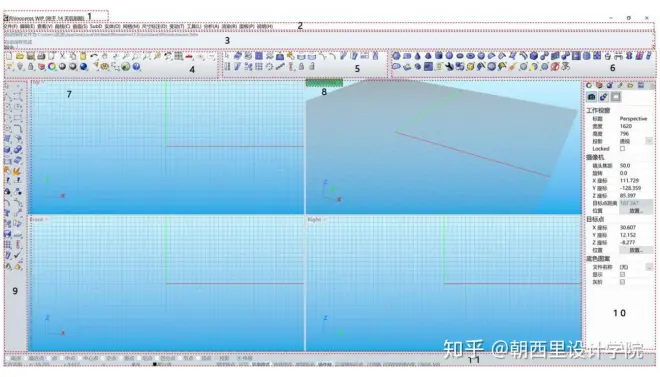660x377 pixels.
Task: Open the SubD menu
Action: pos(96,26)
